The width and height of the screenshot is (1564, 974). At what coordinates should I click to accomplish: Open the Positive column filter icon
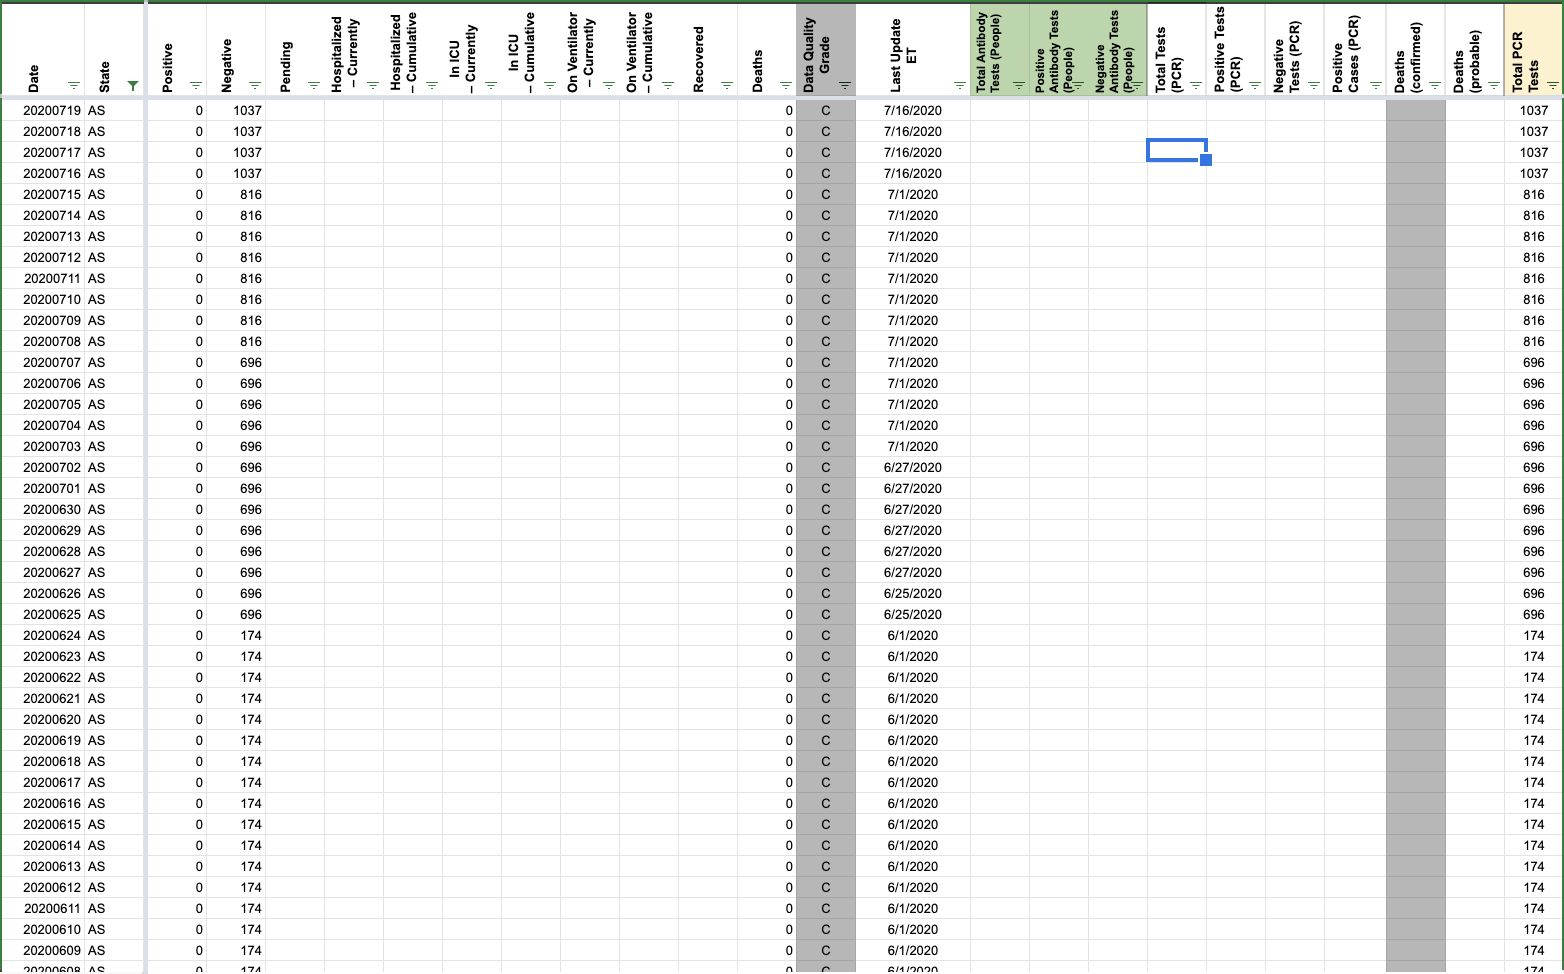click(195, 86)
